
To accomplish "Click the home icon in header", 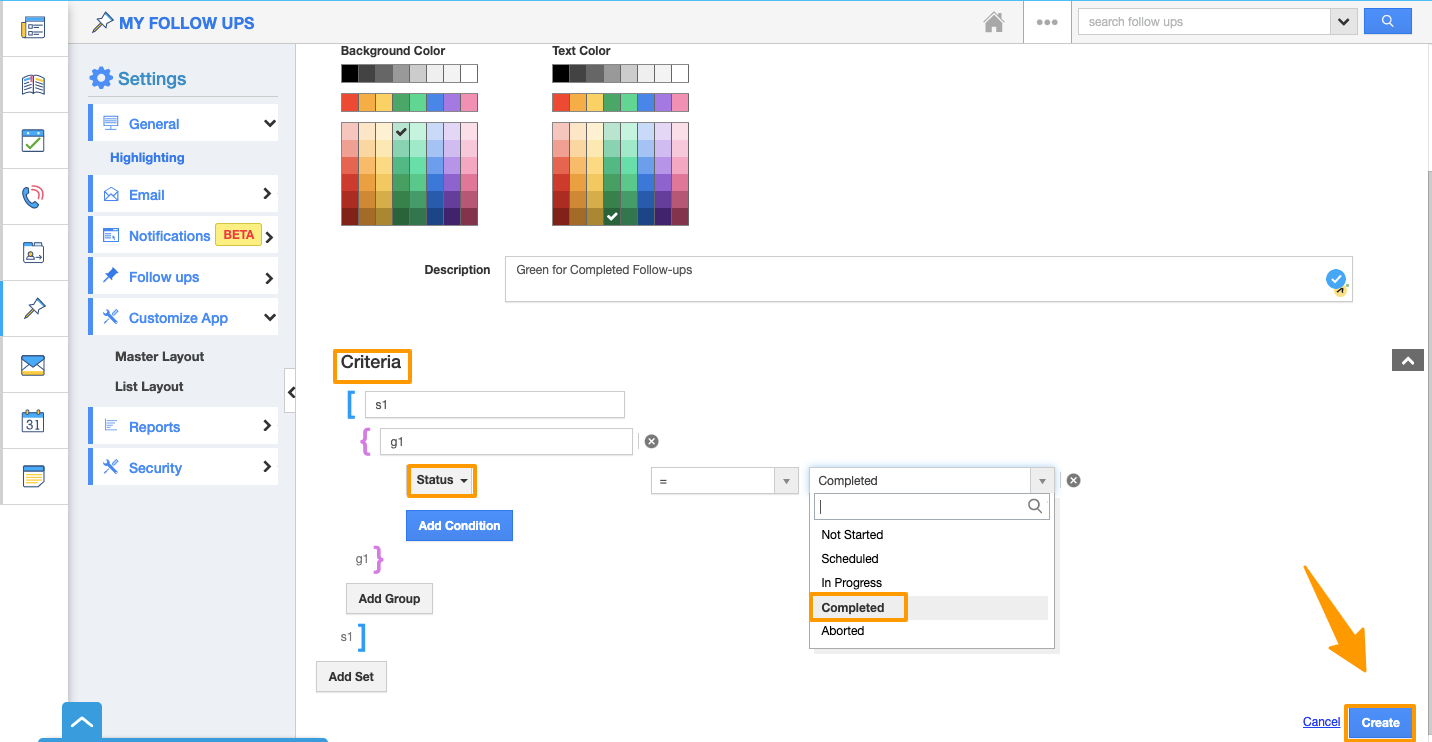I will (993, 22).
